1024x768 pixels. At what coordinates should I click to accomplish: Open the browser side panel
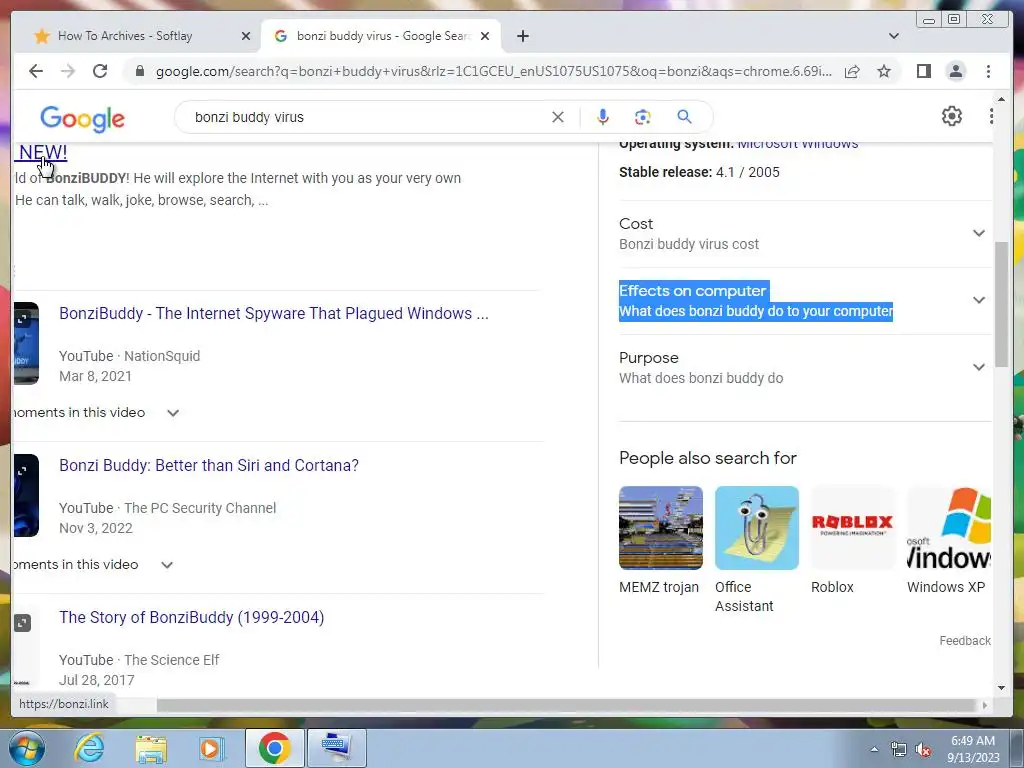923,71
